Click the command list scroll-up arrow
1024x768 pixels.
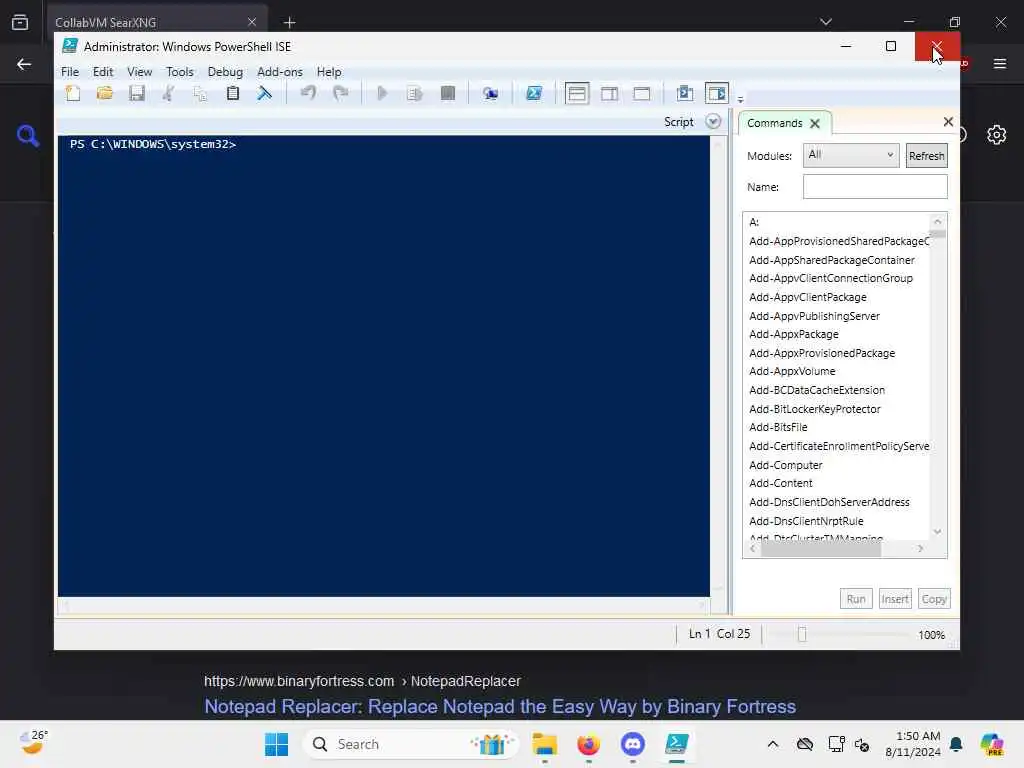tap(938, 221)
